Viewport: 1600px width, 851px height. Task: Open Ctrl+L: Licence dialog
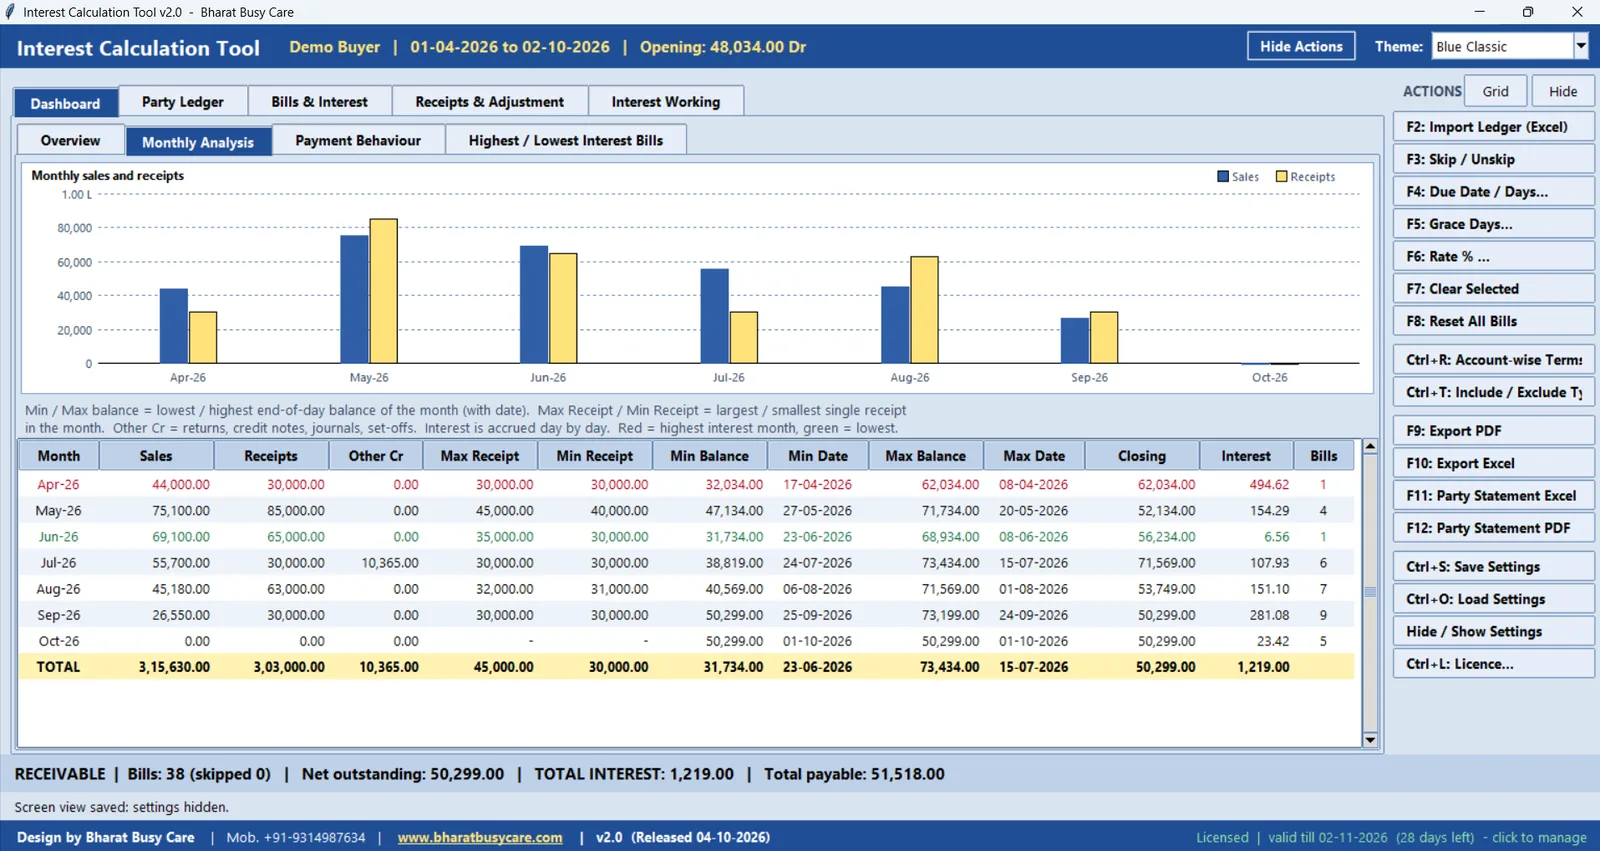click(x=1493, y=664)
